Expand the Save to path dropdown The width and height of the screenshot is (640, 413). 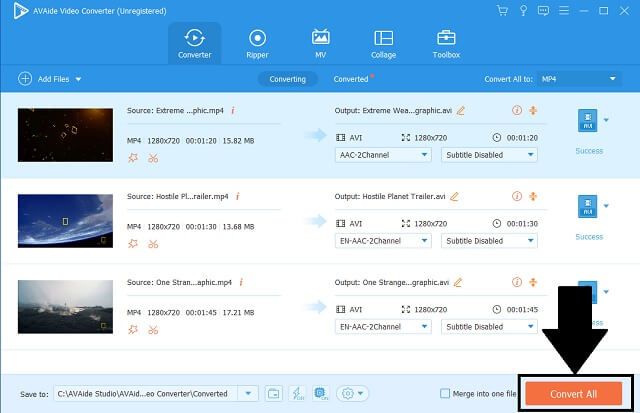[248, 394]
